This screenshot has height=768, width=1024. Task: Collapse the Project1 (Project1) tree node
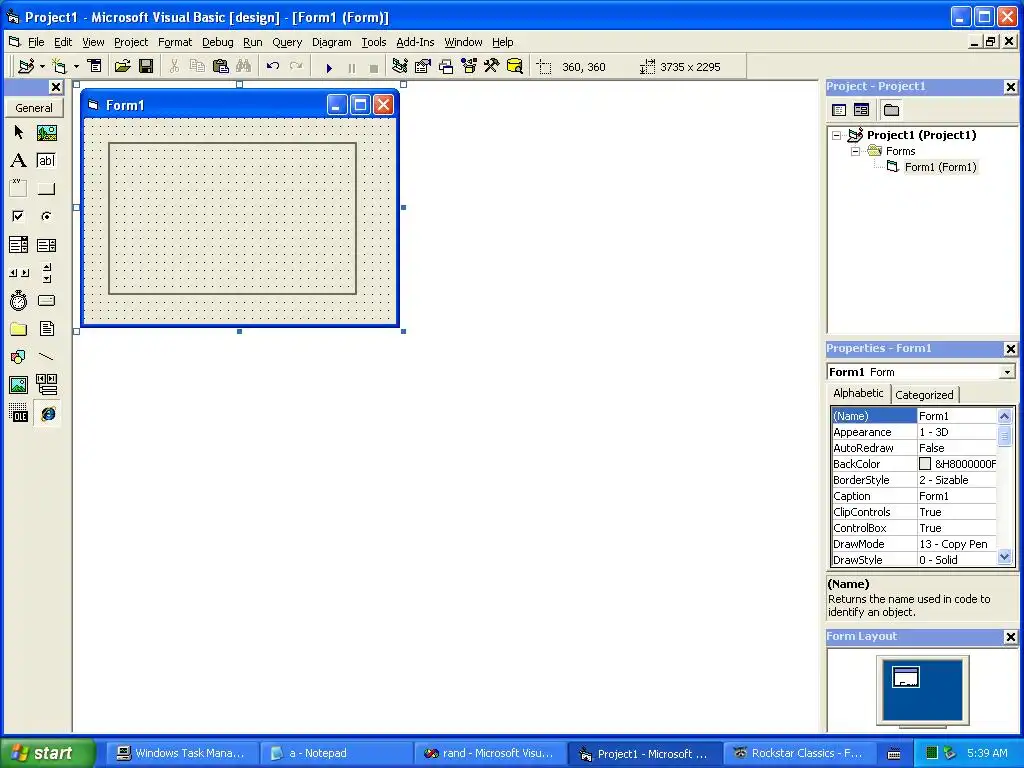pos(837,135)
